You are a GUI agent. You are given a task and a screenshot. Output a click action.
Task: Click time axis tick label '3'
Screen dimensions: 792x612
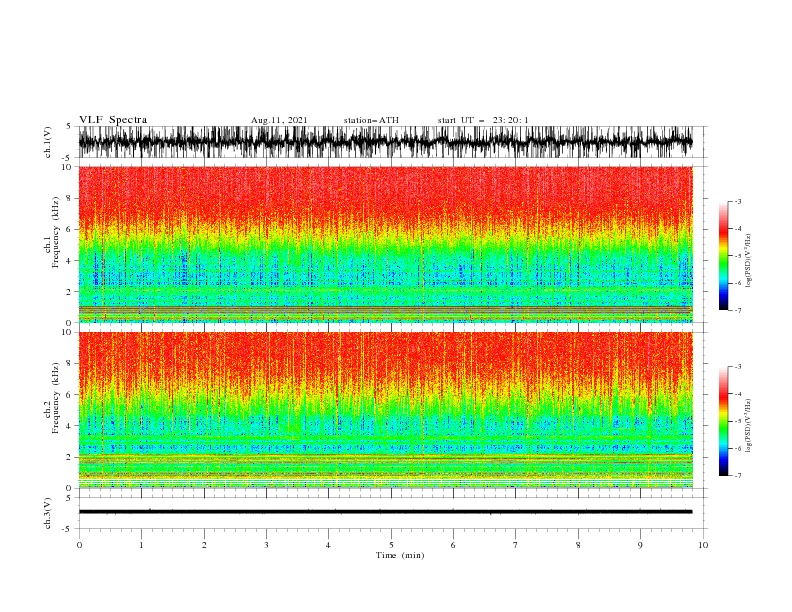(x=266, y=545)
